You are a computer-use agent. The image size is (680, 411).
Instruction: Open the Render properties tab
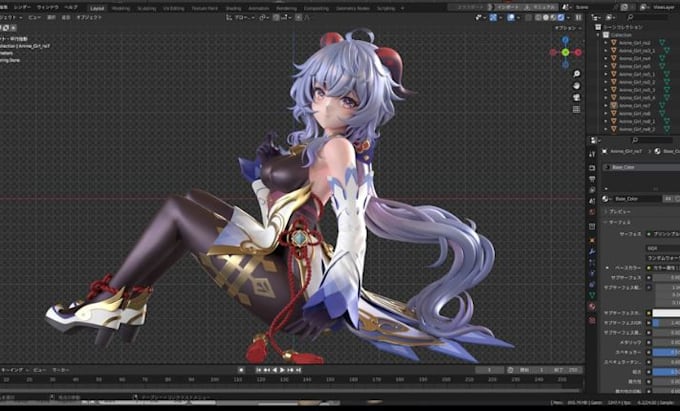(592, 168)
